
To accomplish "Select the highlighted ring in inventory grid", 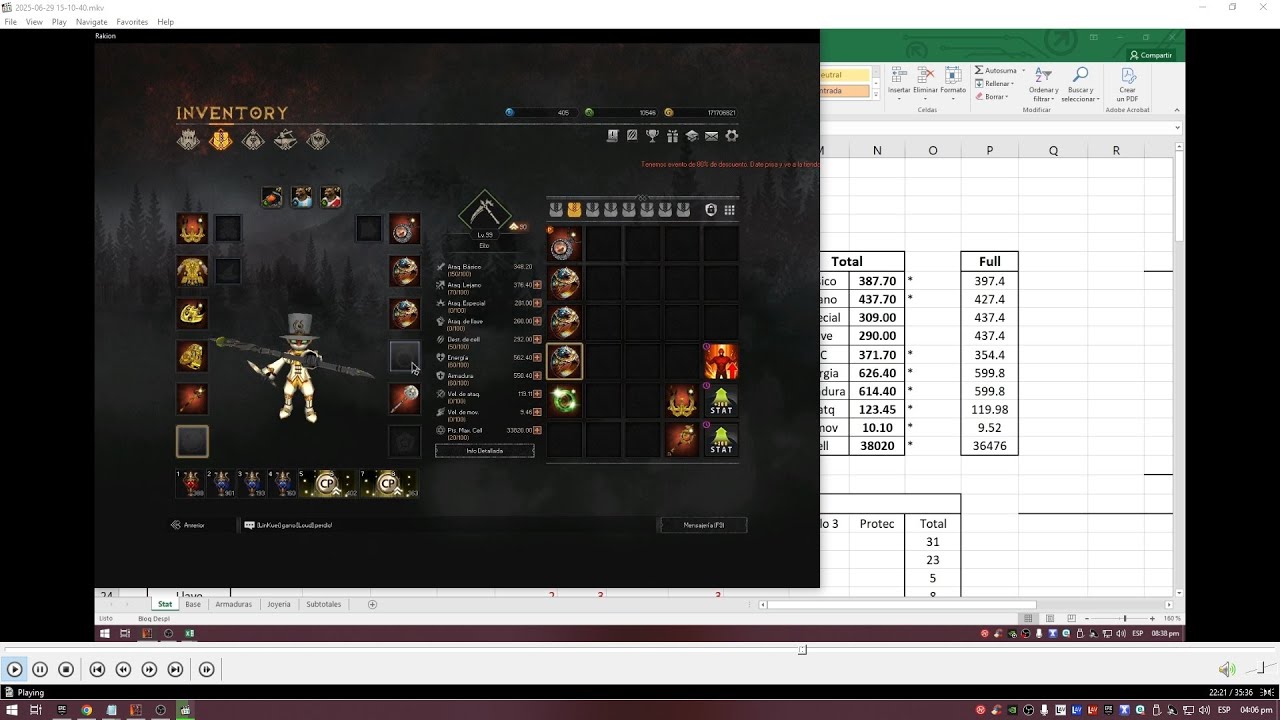I will [x=565, y=361].
